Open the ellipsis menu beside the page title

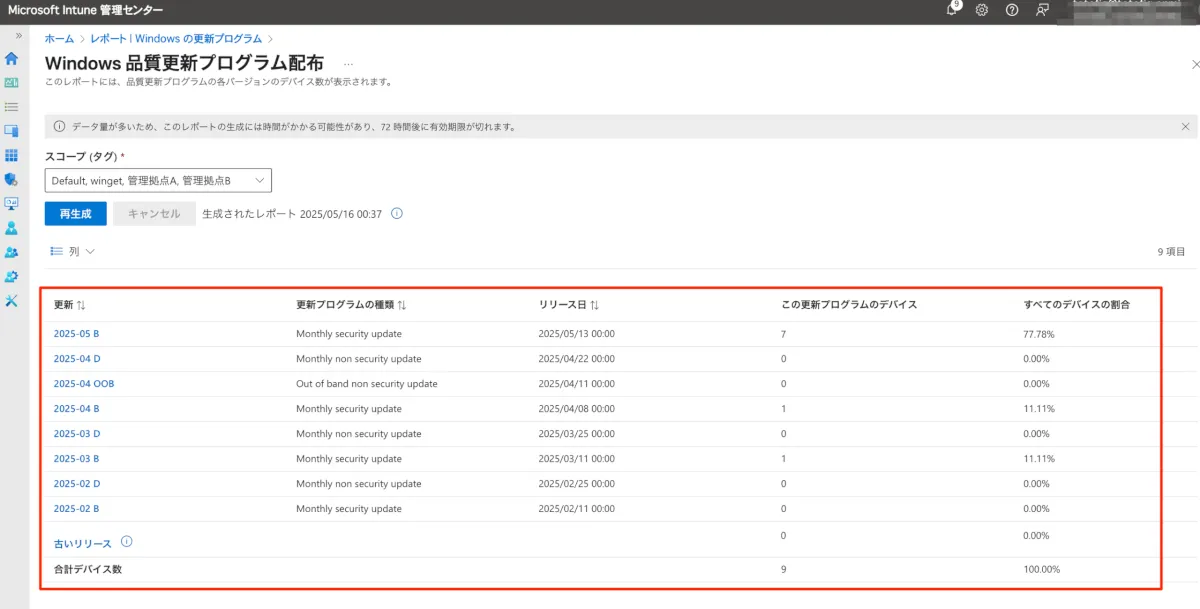point(347,63)
